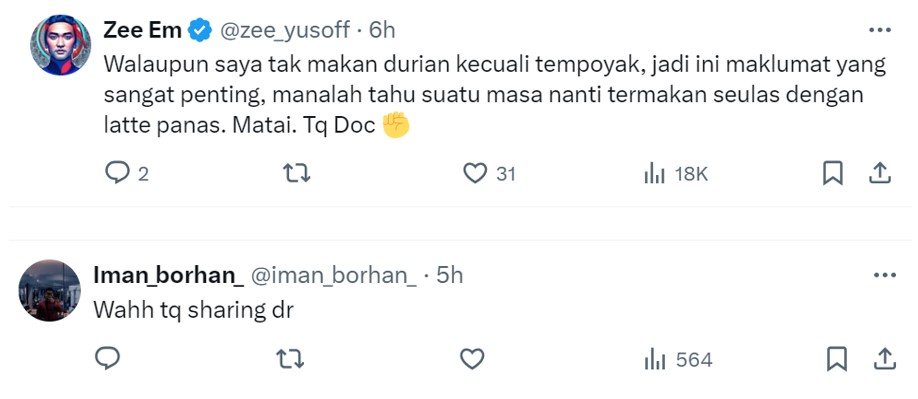The height and width of the screenshot is (399, 918).
Task: Open more options on Iman_borhan_'s reply
Action: [x=885, y=274]
